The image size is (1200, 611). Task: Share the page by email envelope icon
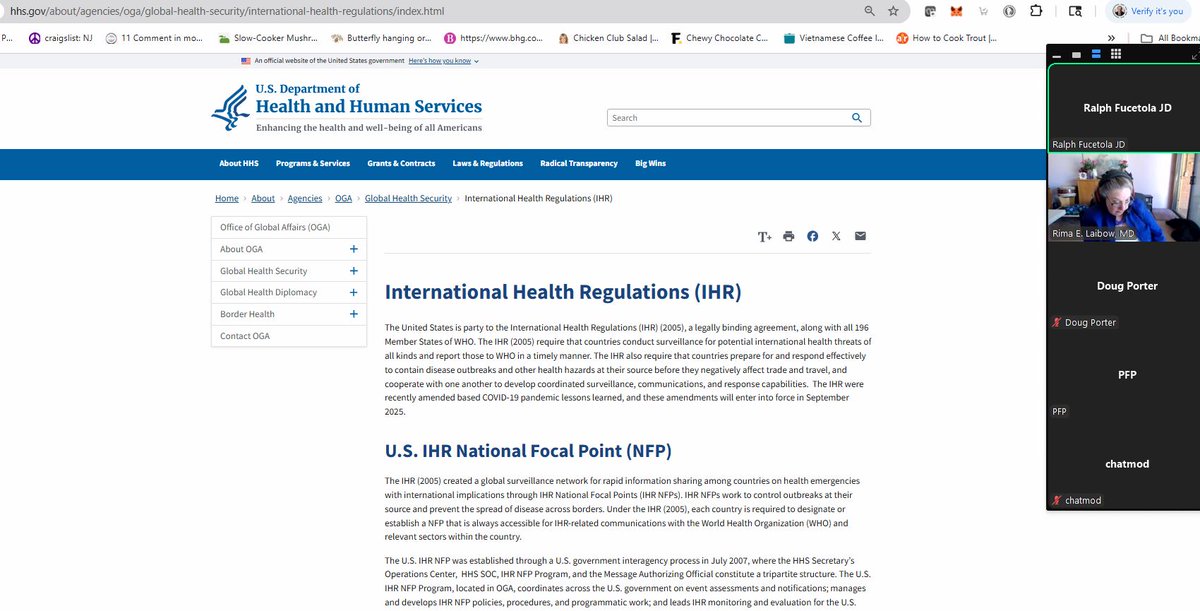click(x=860, y=236)
